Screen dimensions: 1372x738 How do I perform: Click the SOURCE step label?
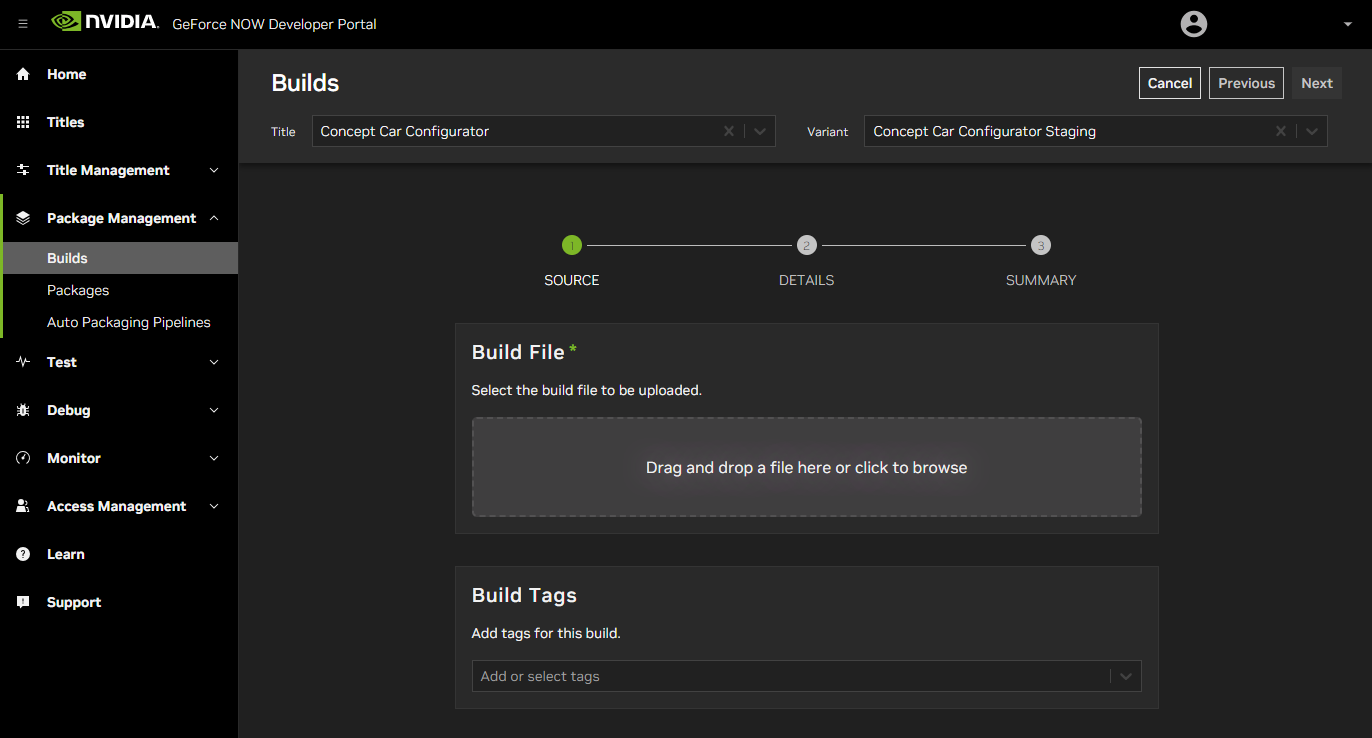(572, 280)
